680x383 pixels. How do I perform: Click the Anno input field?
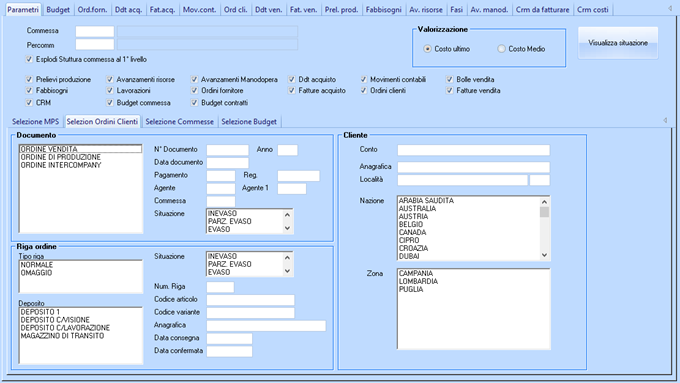pos(288,150)
